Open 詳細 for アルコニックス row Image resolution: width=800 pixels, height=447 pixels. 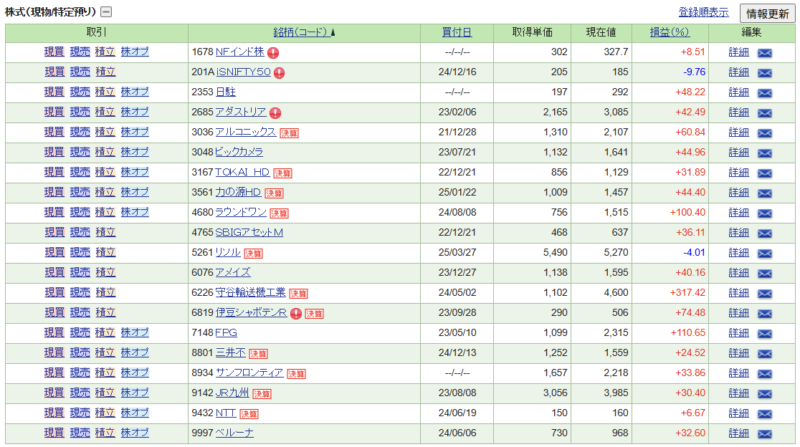[x=738, y=132]
